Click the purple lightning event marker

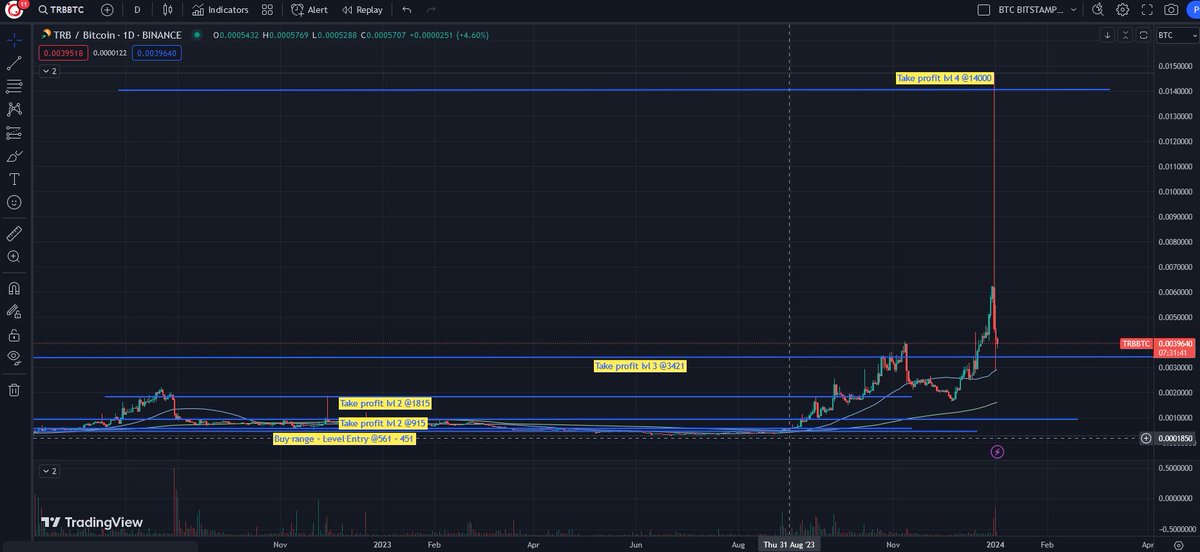996,452
